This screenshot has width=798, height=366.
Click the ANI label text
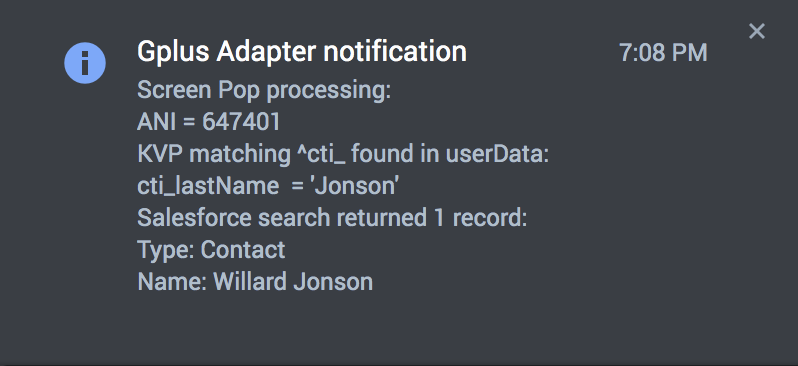pos(157,122)
